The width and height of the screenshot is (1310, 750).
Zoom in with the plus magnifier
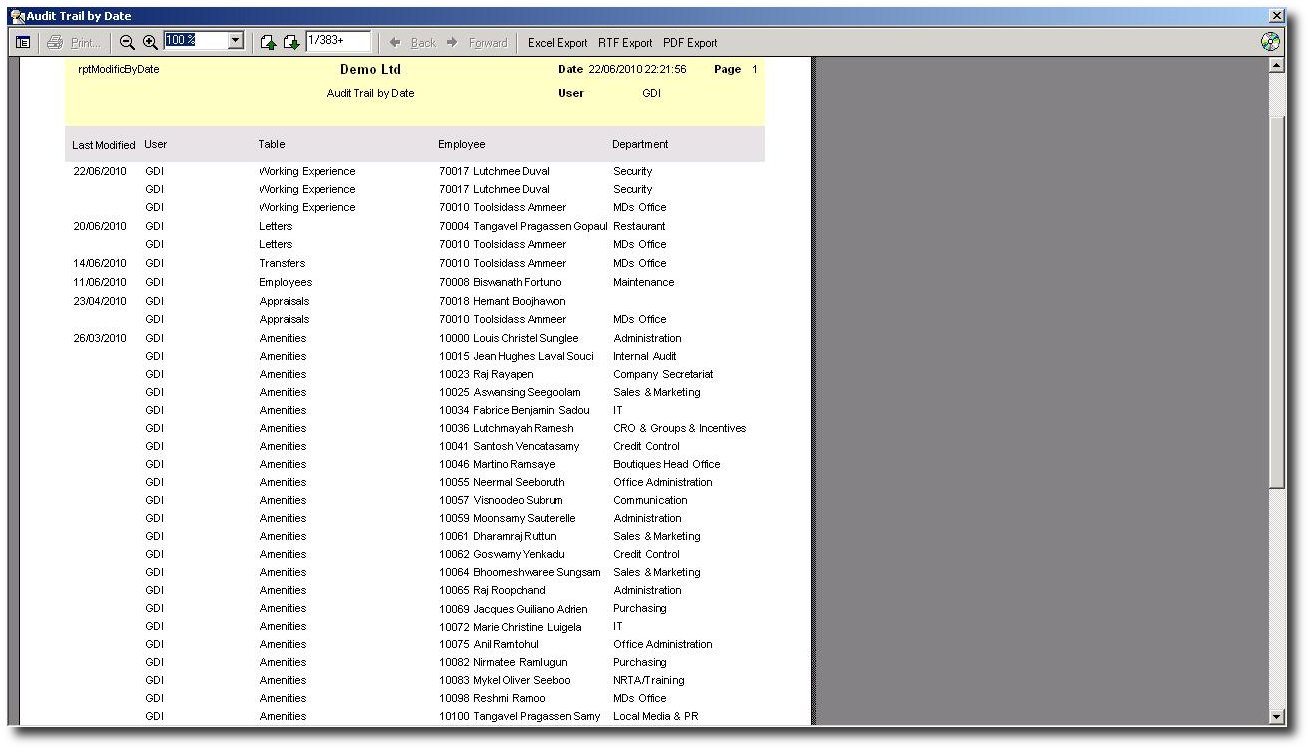tap(150, 42)
